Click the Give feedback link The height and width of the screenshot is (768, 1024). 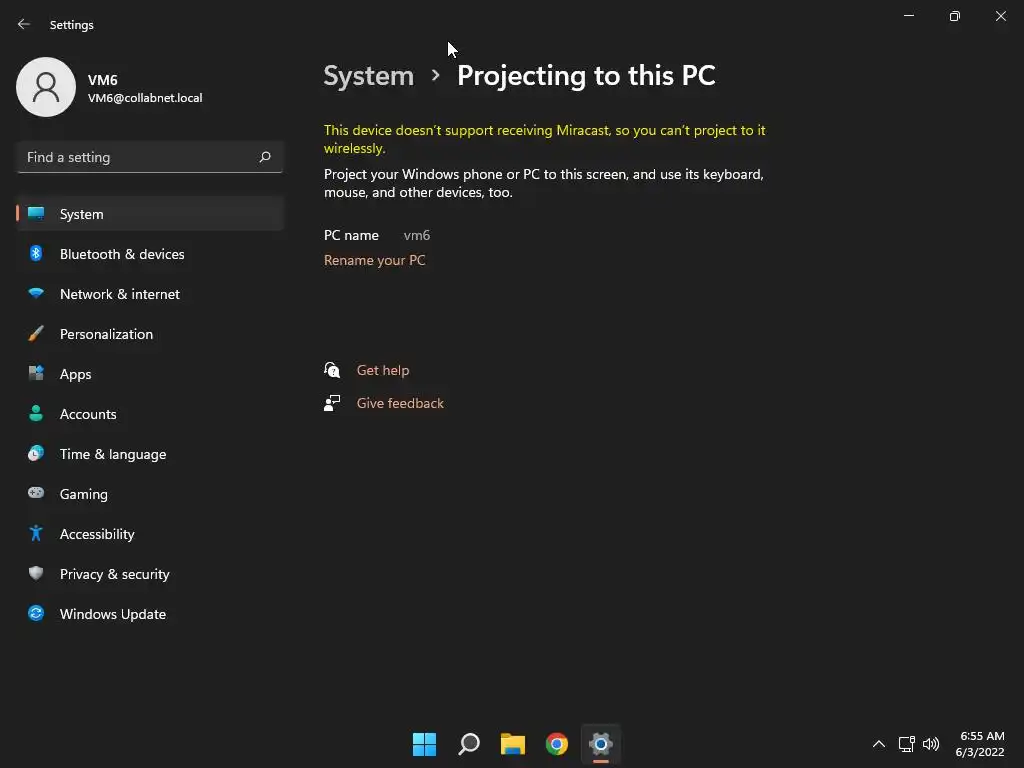point(400,403)
